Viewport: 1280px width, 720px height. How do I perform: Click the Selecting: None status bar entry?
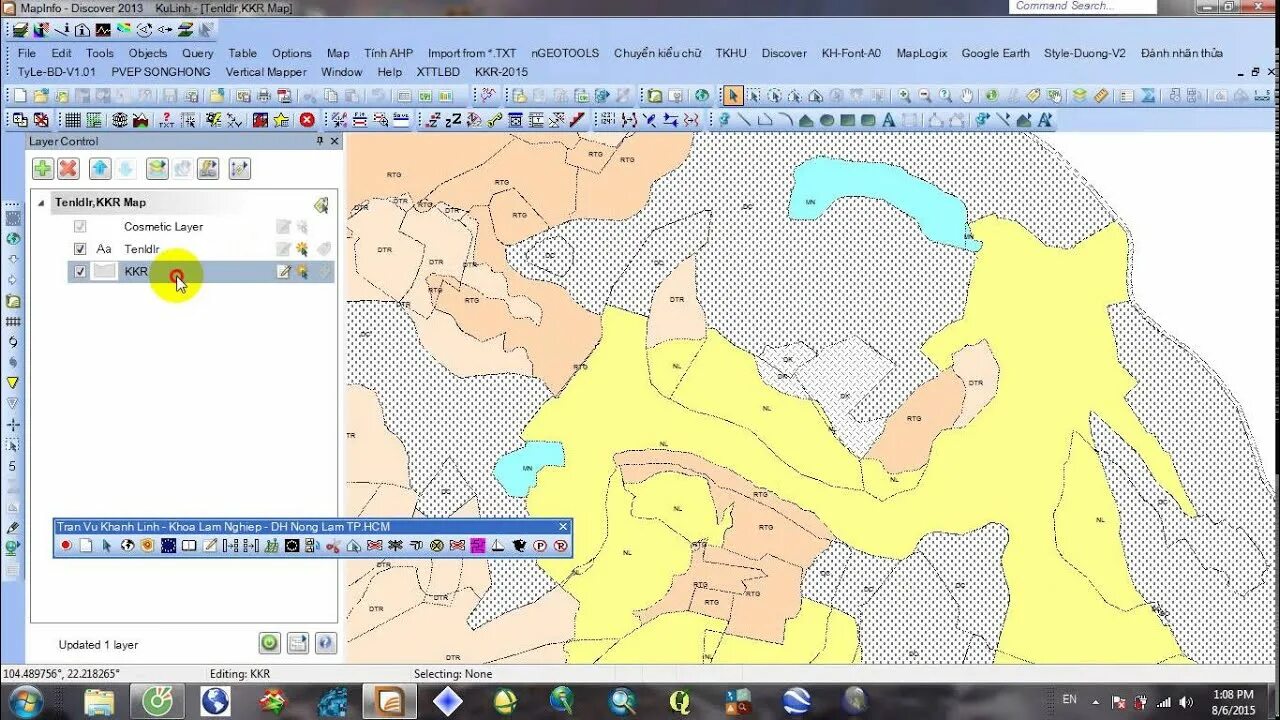pos(453,674)
